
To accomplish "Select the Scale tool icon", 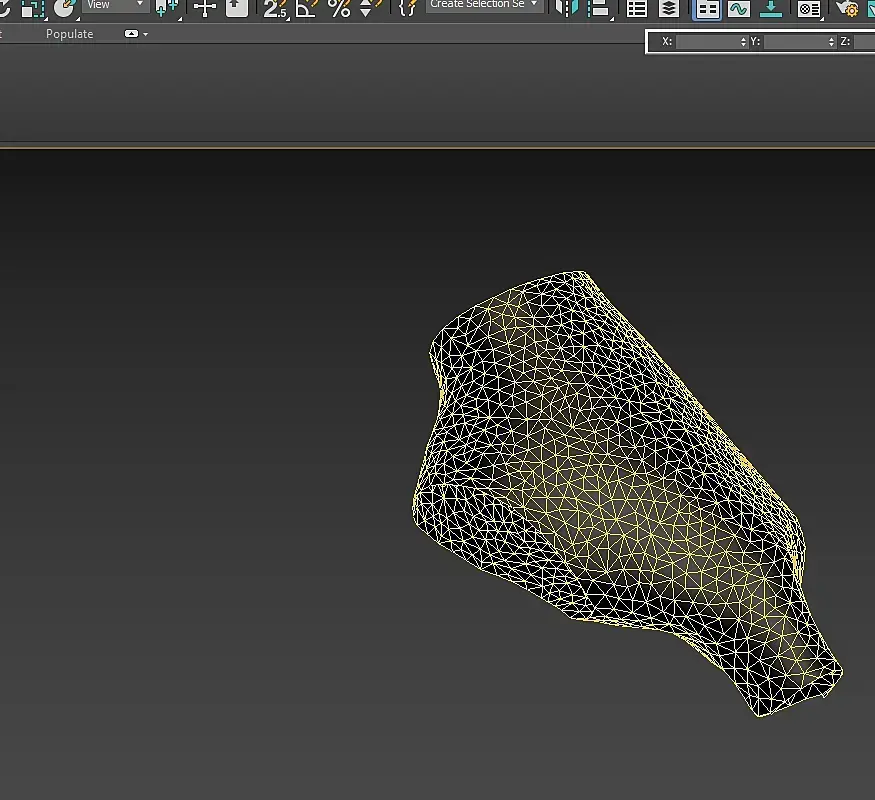I will point(32,8).
